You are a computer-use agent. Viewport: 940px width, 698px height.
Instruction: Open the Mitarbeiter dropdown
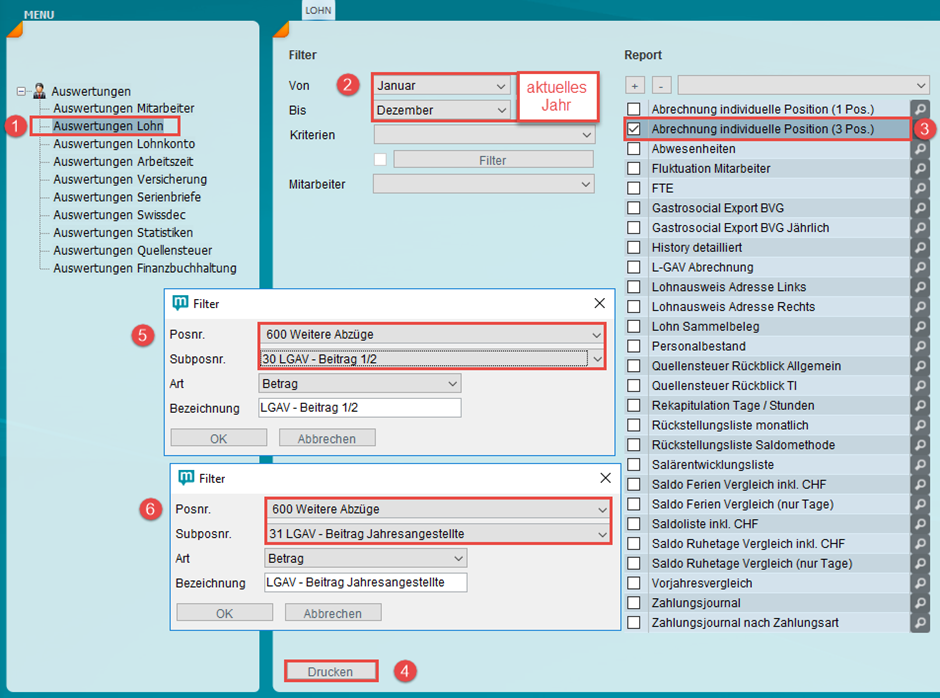click(x=483, y=184)
